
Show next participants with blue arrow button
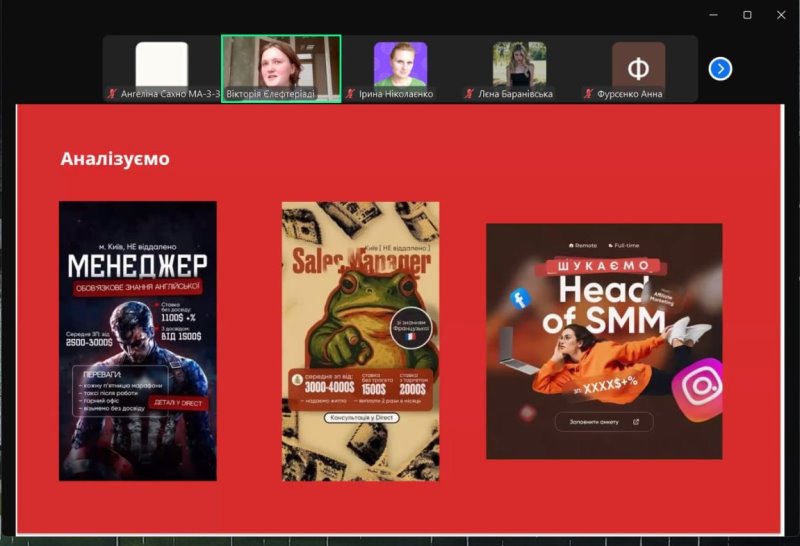[x=720, y=69]
